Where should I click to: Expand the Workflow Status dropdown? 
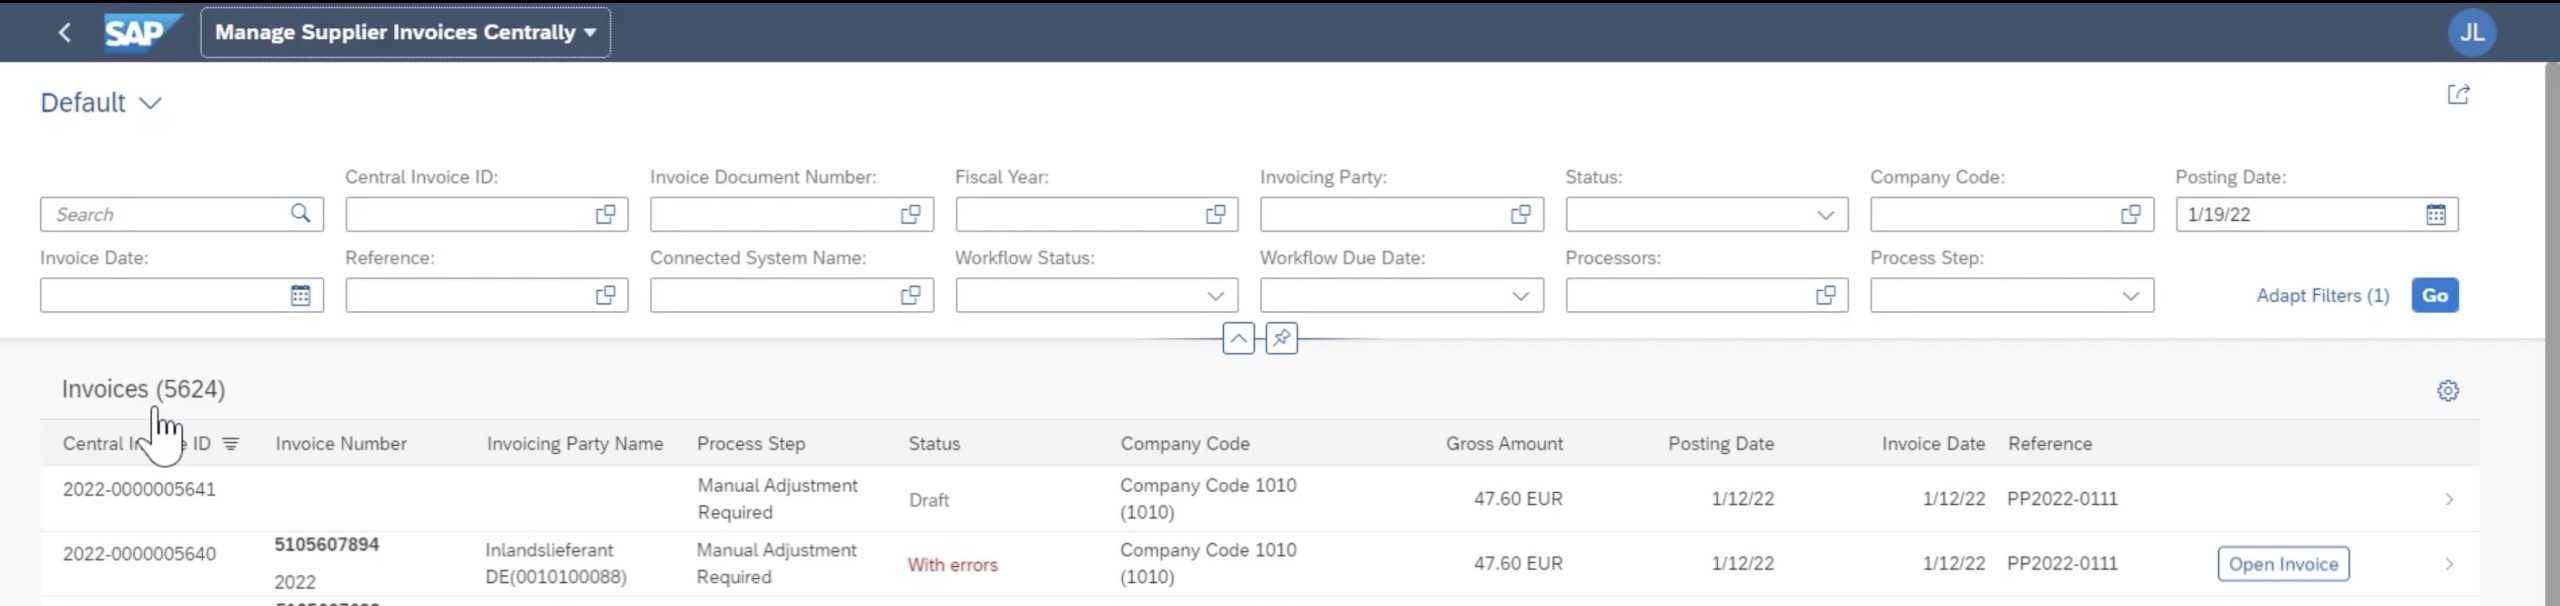1215,296
